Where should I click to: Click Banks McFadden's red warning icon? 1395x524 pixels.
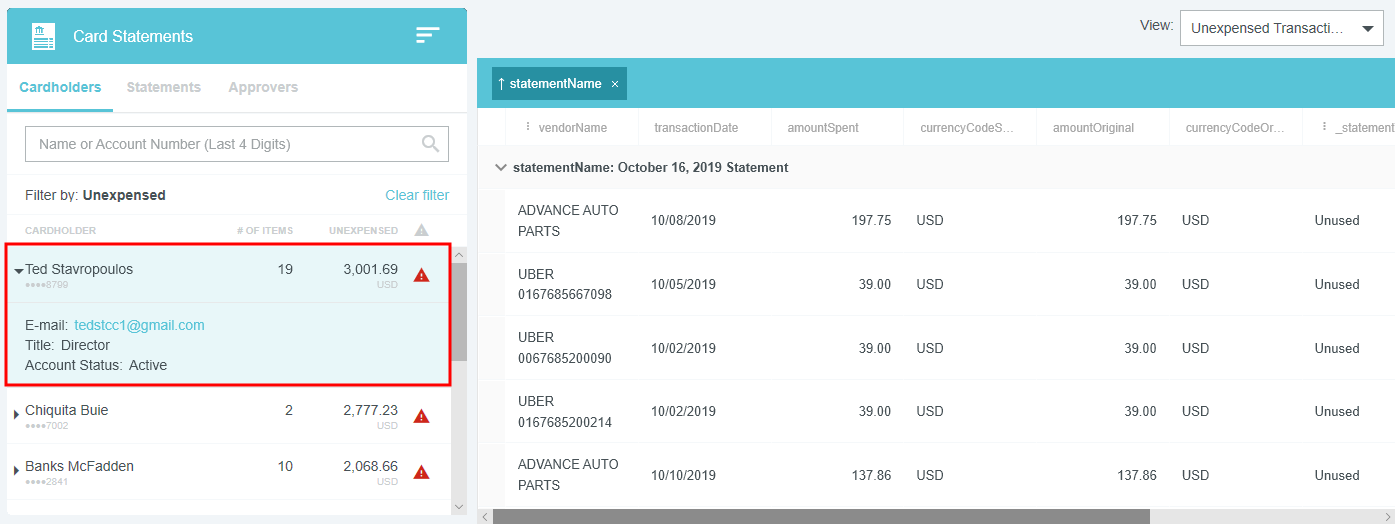tap(421, 472)
